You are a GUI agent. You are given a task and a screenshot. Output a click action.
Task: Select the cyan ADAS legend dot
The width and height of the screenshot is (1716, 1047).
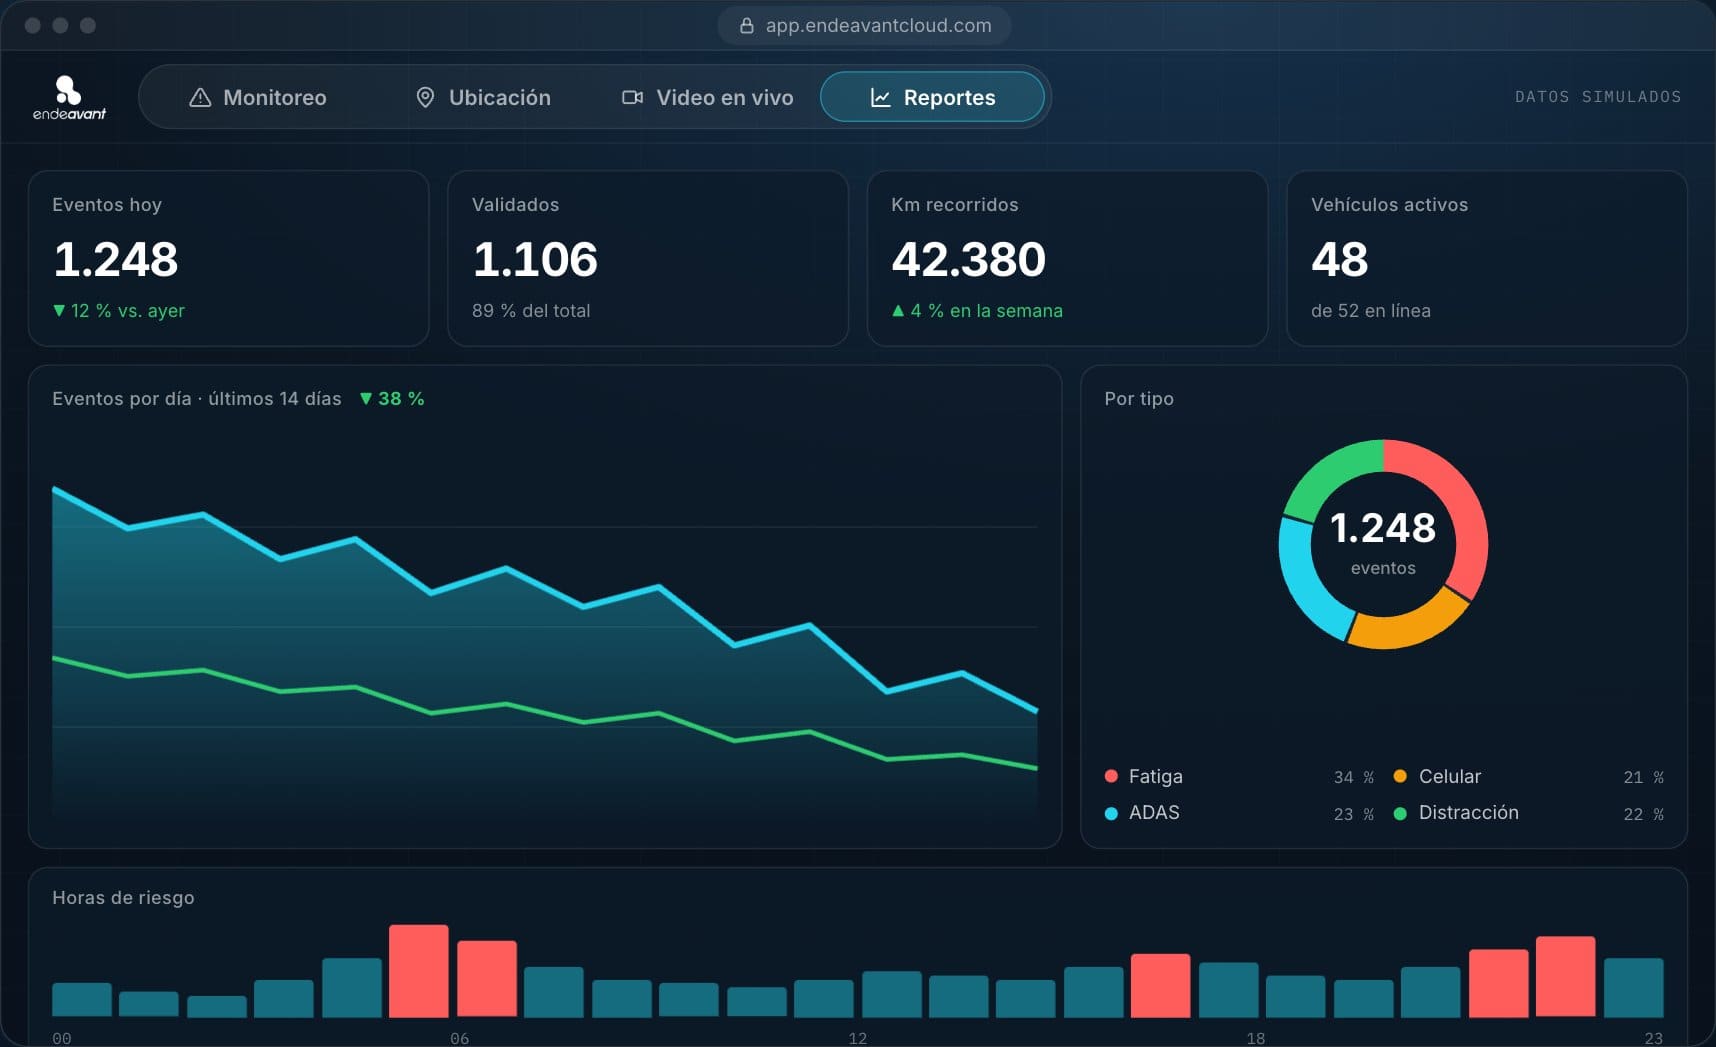1111,813
